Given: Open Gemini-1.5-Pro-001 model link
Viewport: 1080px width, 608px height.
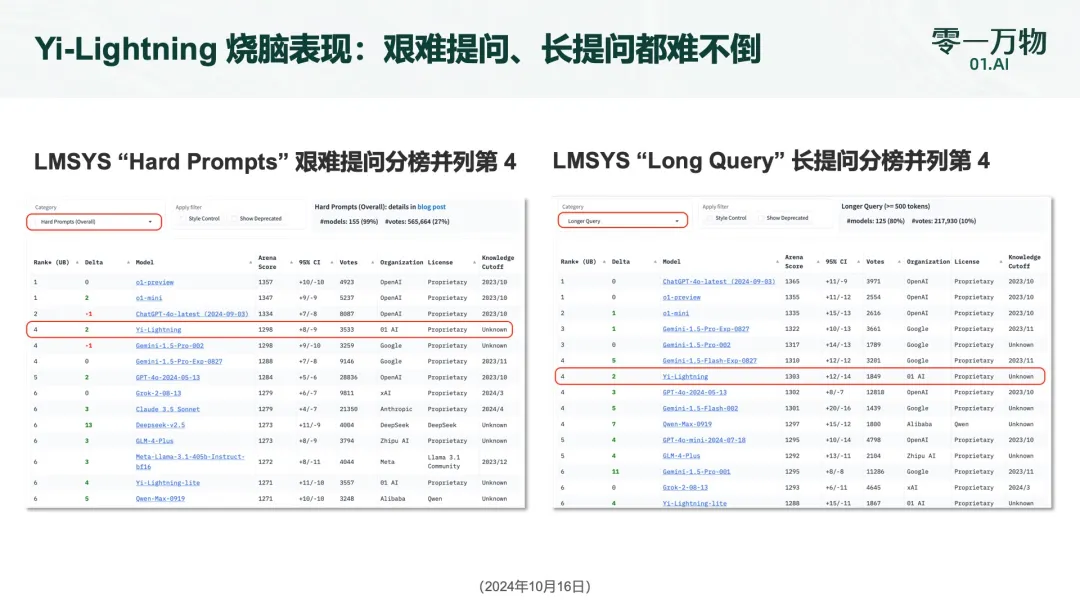Looking at the screenshot, I should 696,472.
